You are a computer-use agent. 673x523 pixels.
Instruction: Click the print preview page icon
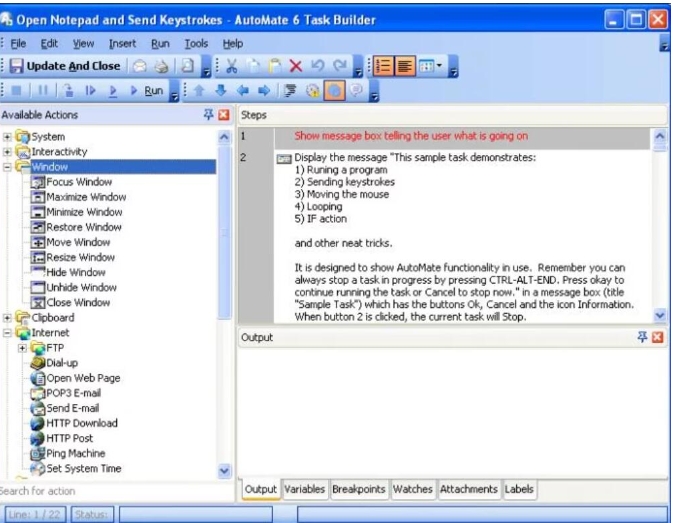click(x=188, y=66)
